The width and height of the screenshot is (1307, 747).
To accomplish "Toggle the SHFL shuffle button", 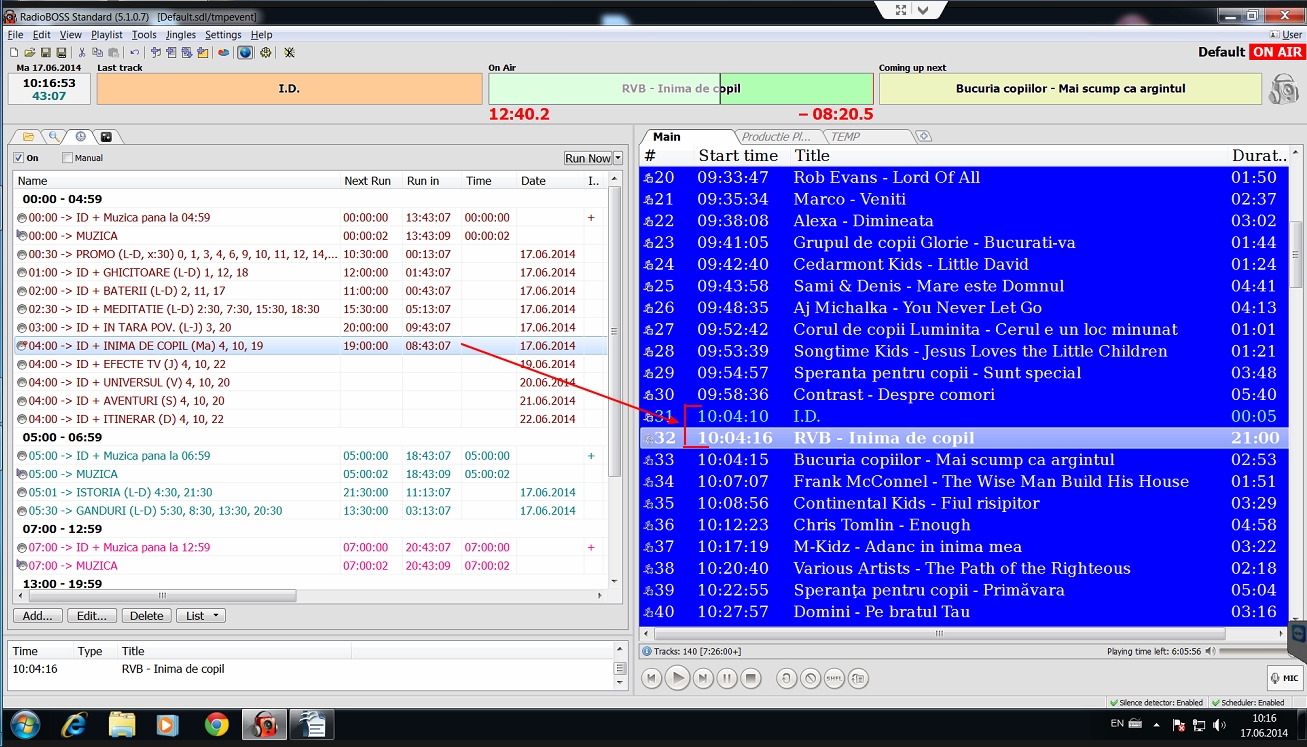I will click(835, 678).
